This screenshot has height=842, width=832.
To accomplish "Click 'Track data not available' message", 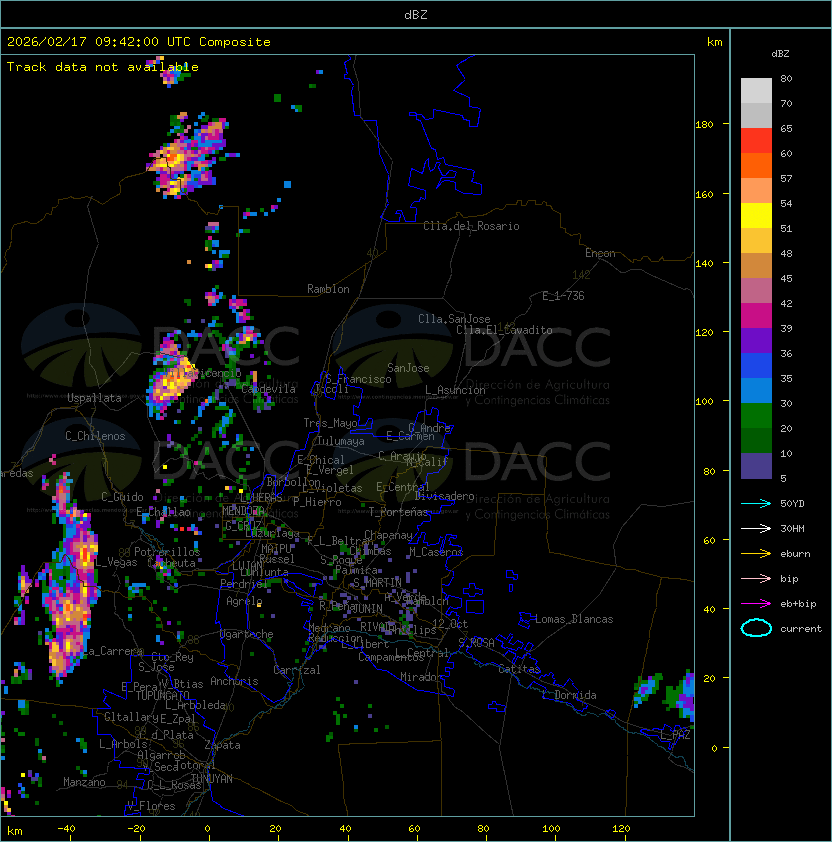I will [x=103, y=67].
